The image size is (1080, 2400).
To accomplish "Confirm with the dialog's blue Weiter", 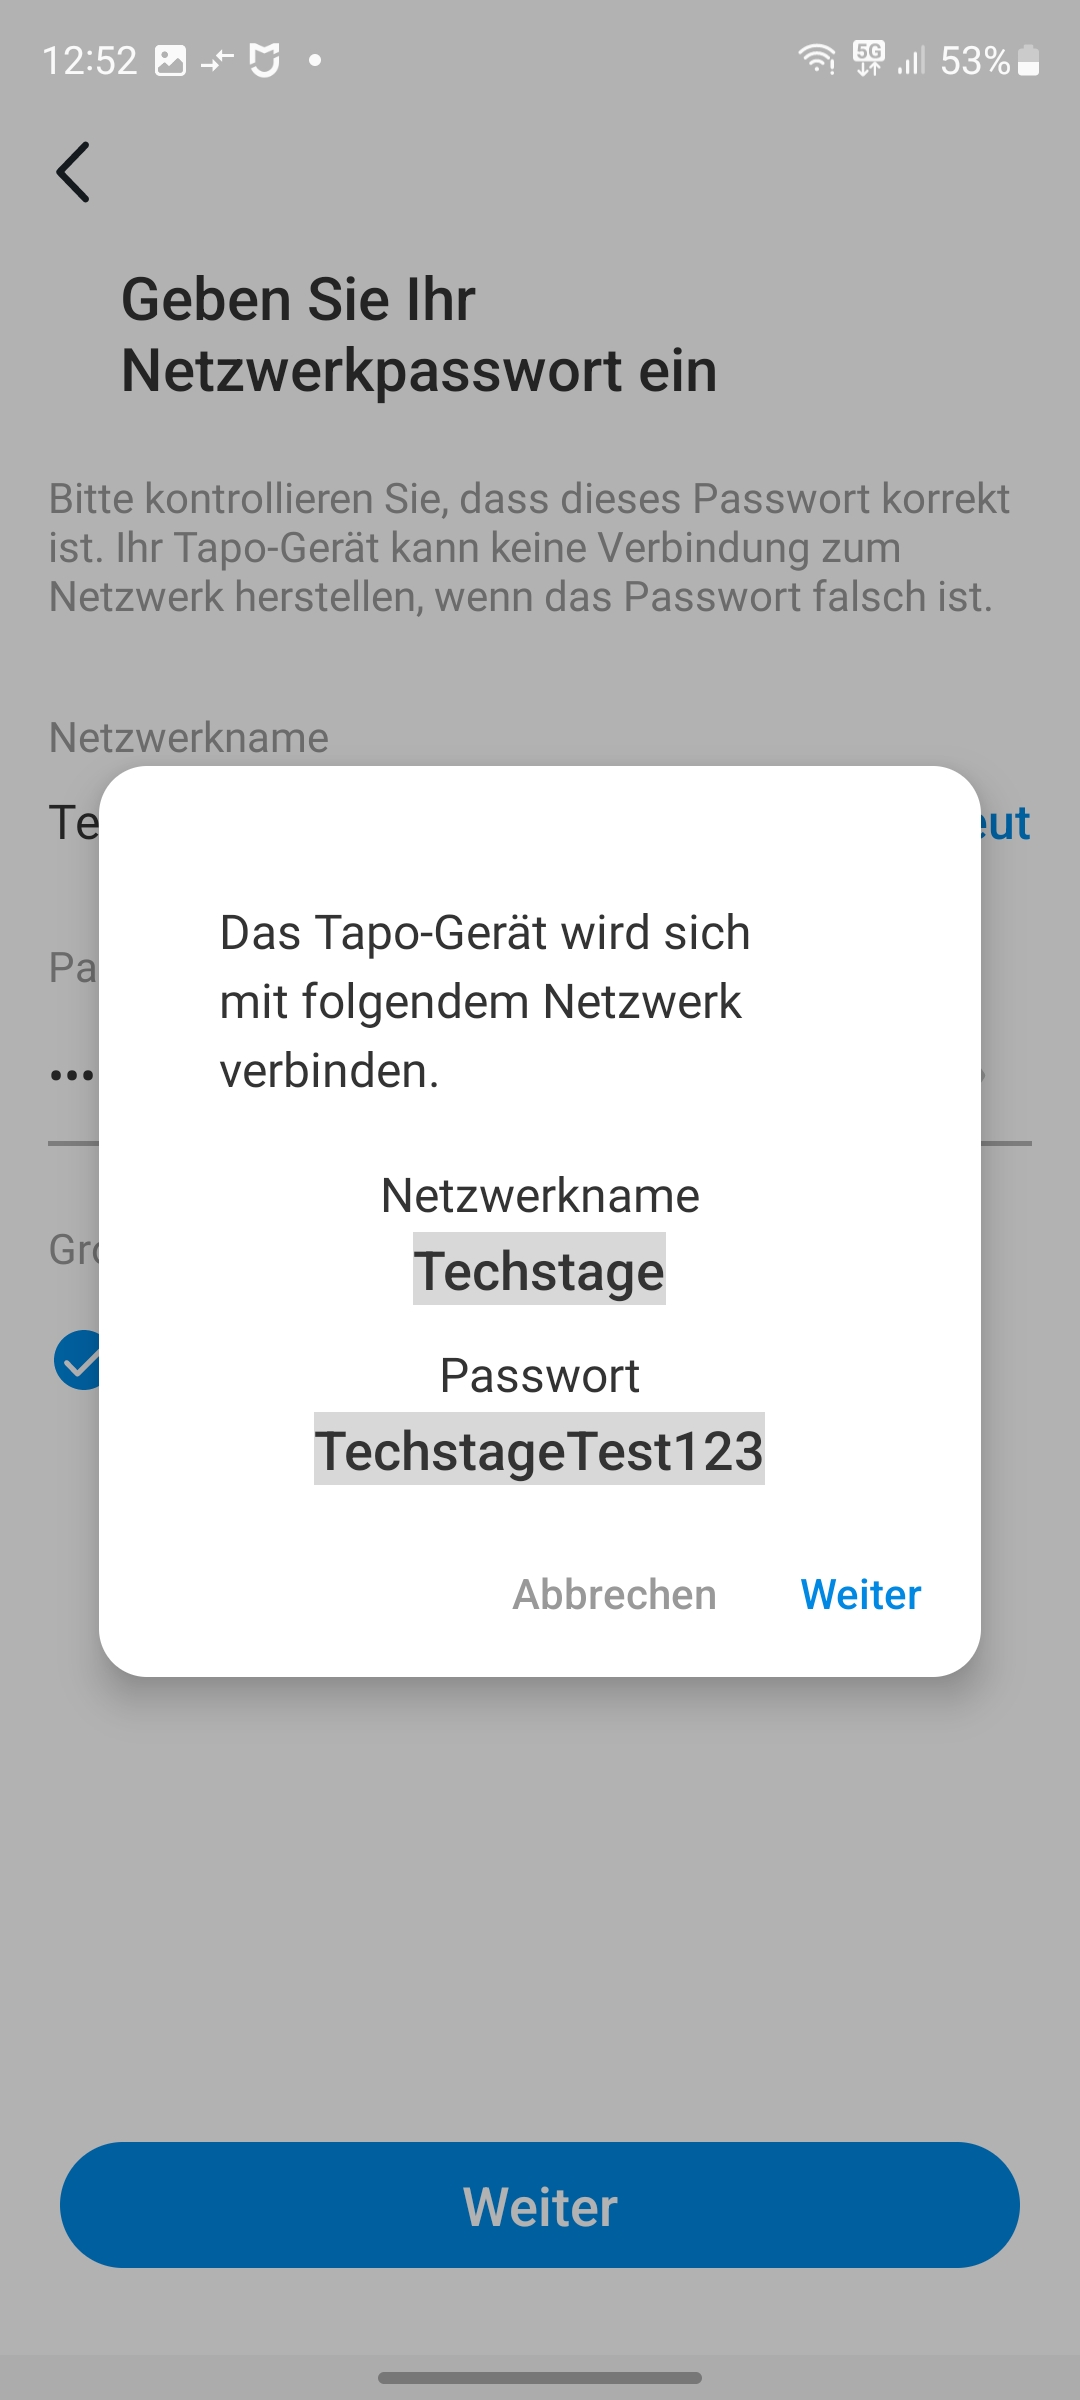I will tap(860, 1594).
